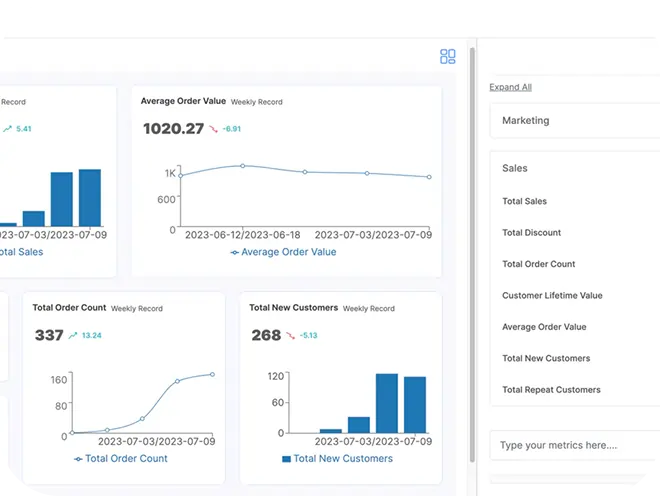Click the red down-trend icon beside 268
660x496 pixels.
point(291,335)
